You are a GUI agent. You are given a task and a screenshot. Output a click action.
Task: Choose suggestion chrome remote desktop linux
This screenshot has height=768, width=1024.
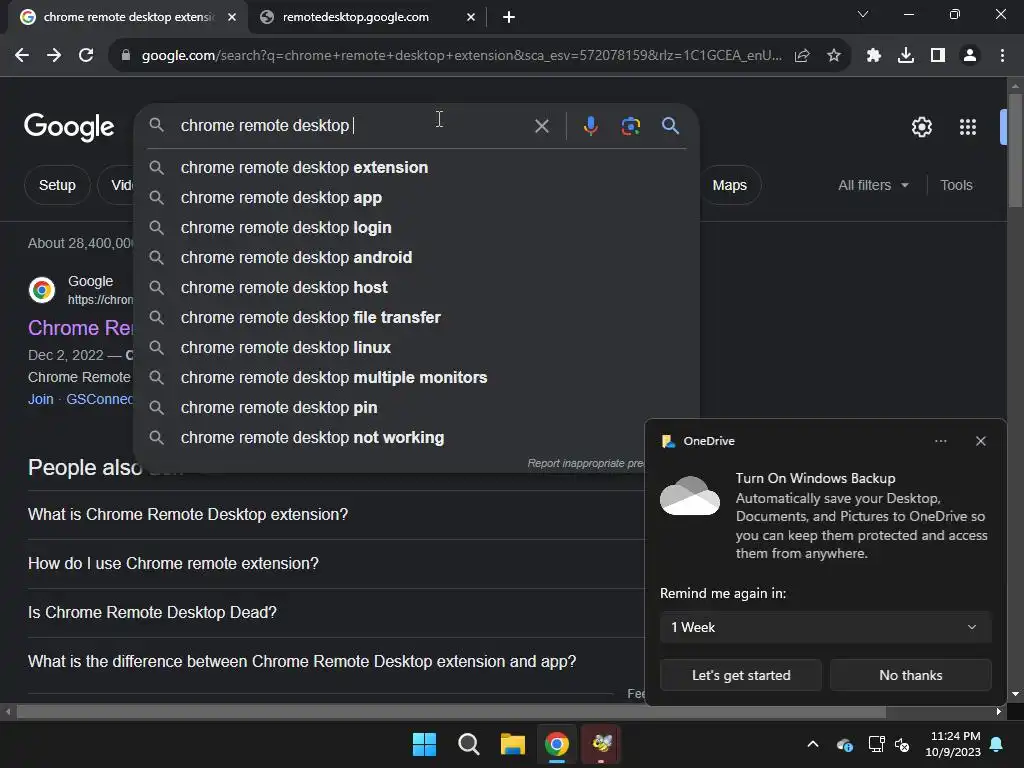416,348
